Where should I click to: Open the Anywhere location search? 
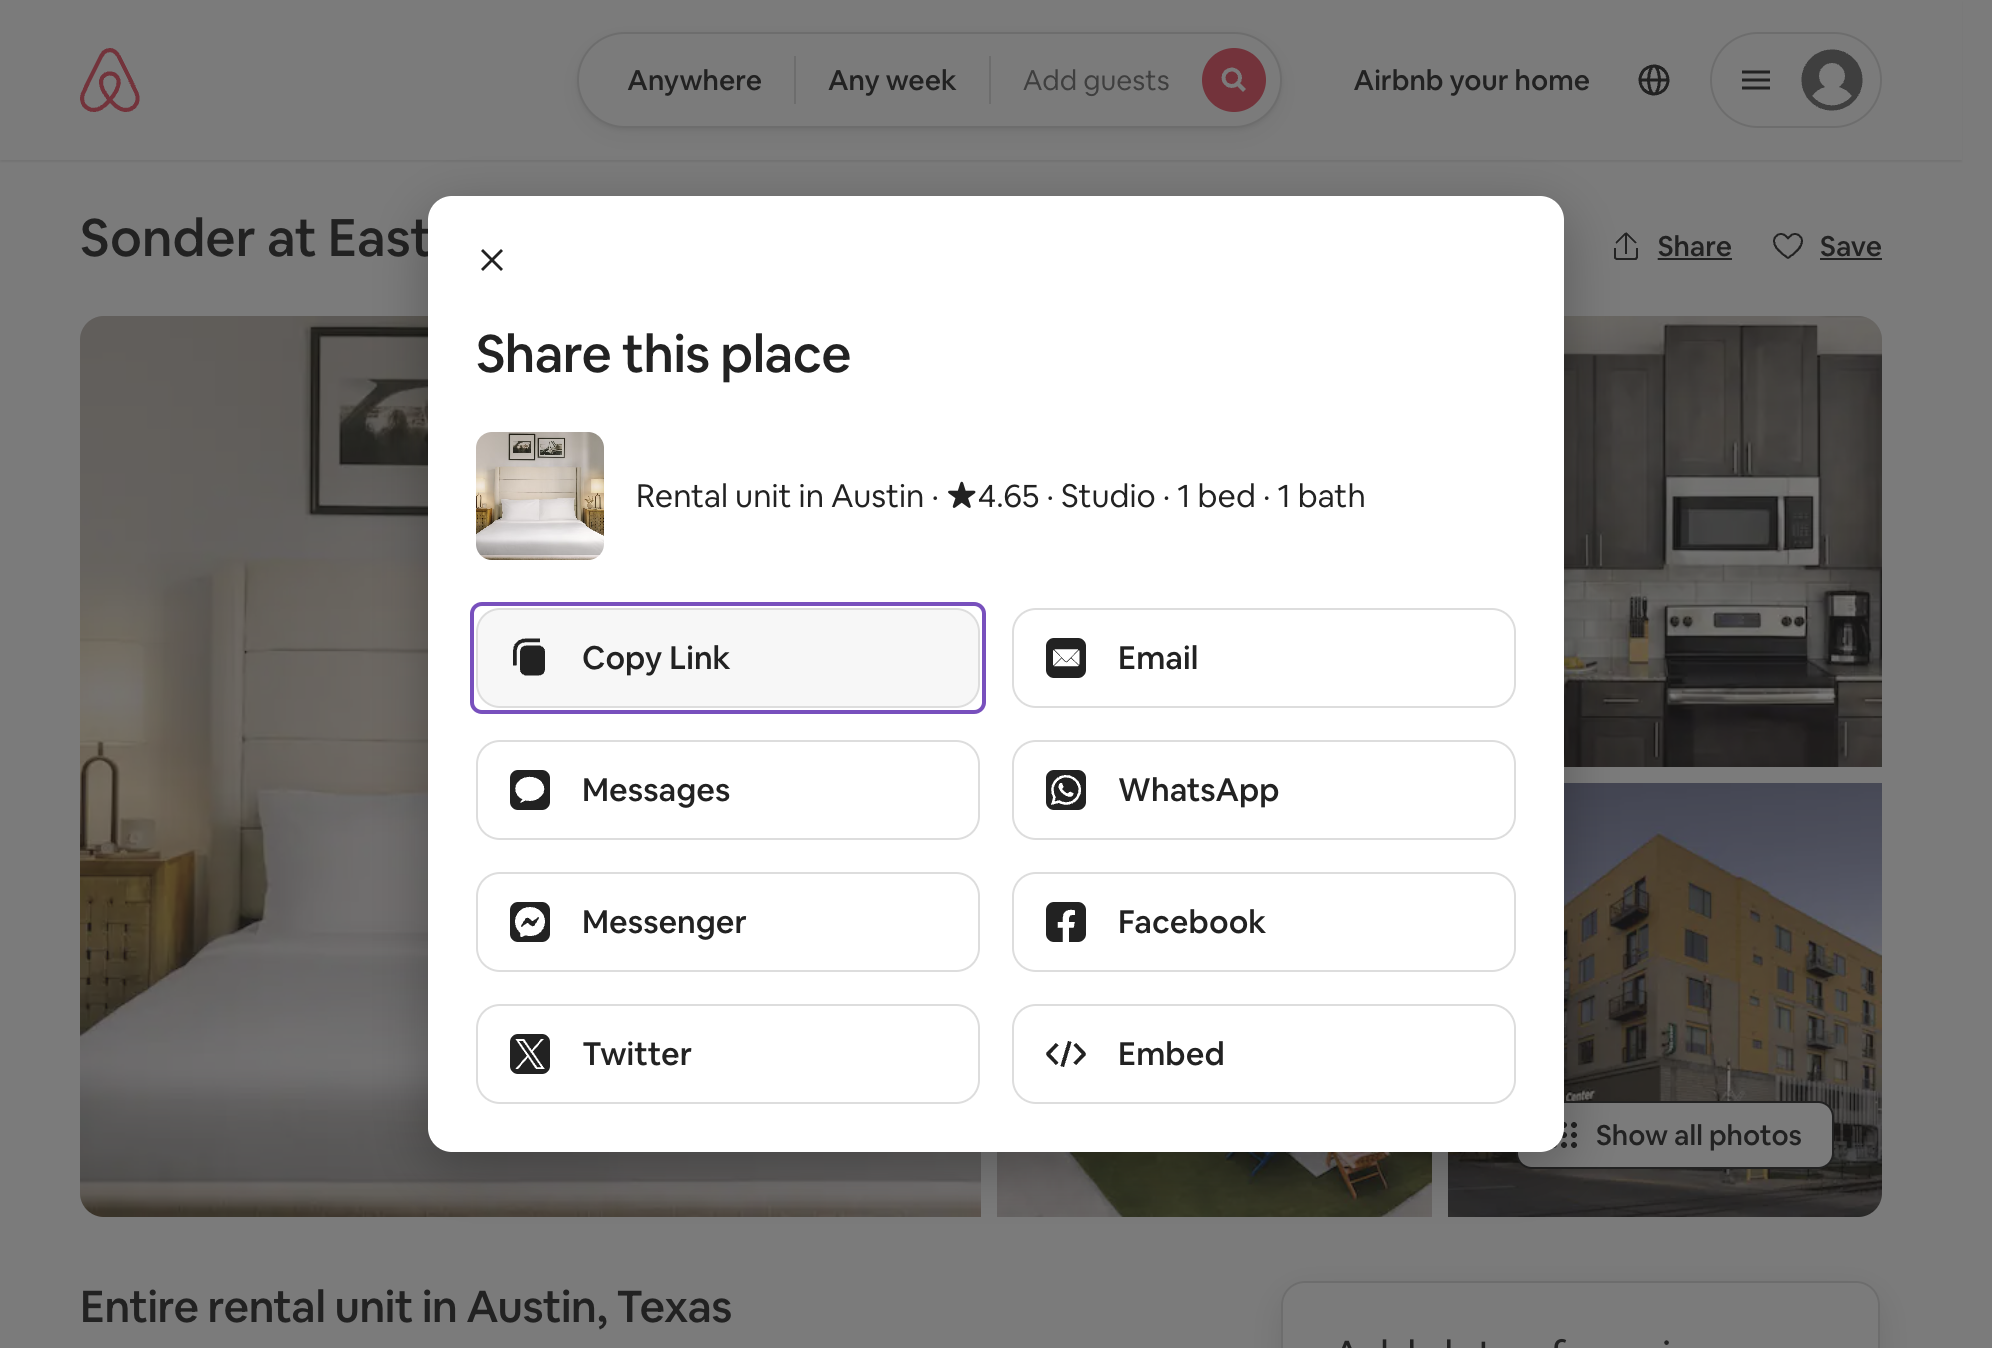point(694,80)
